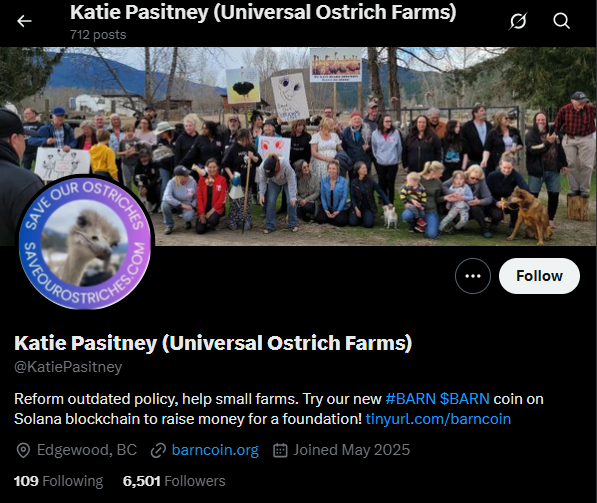This screenshot has width=597, height=503.
Task: Click the $BARN cashtag in the bio
Action: [x=465, y=399]
